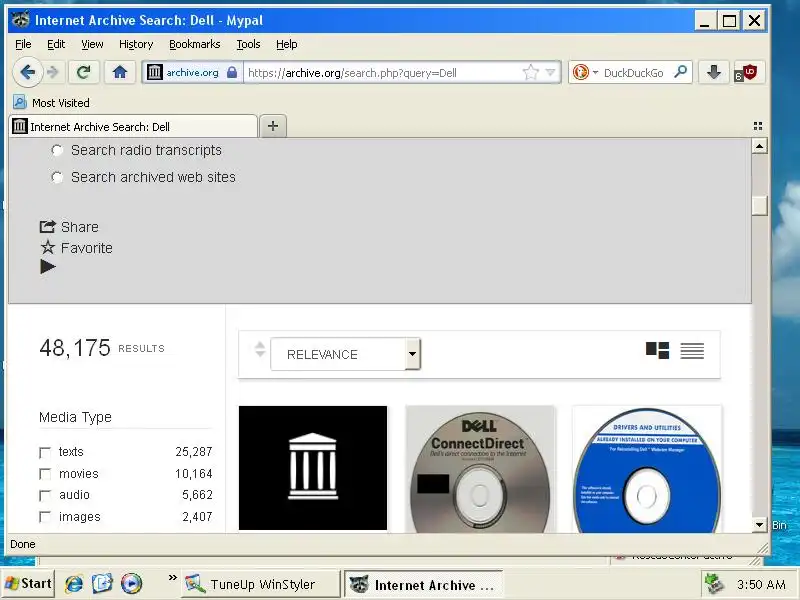Viewport: 800px width, 600px height.
Task: Click the 3:50 AM system clock
Action: [x=761, y=584]
